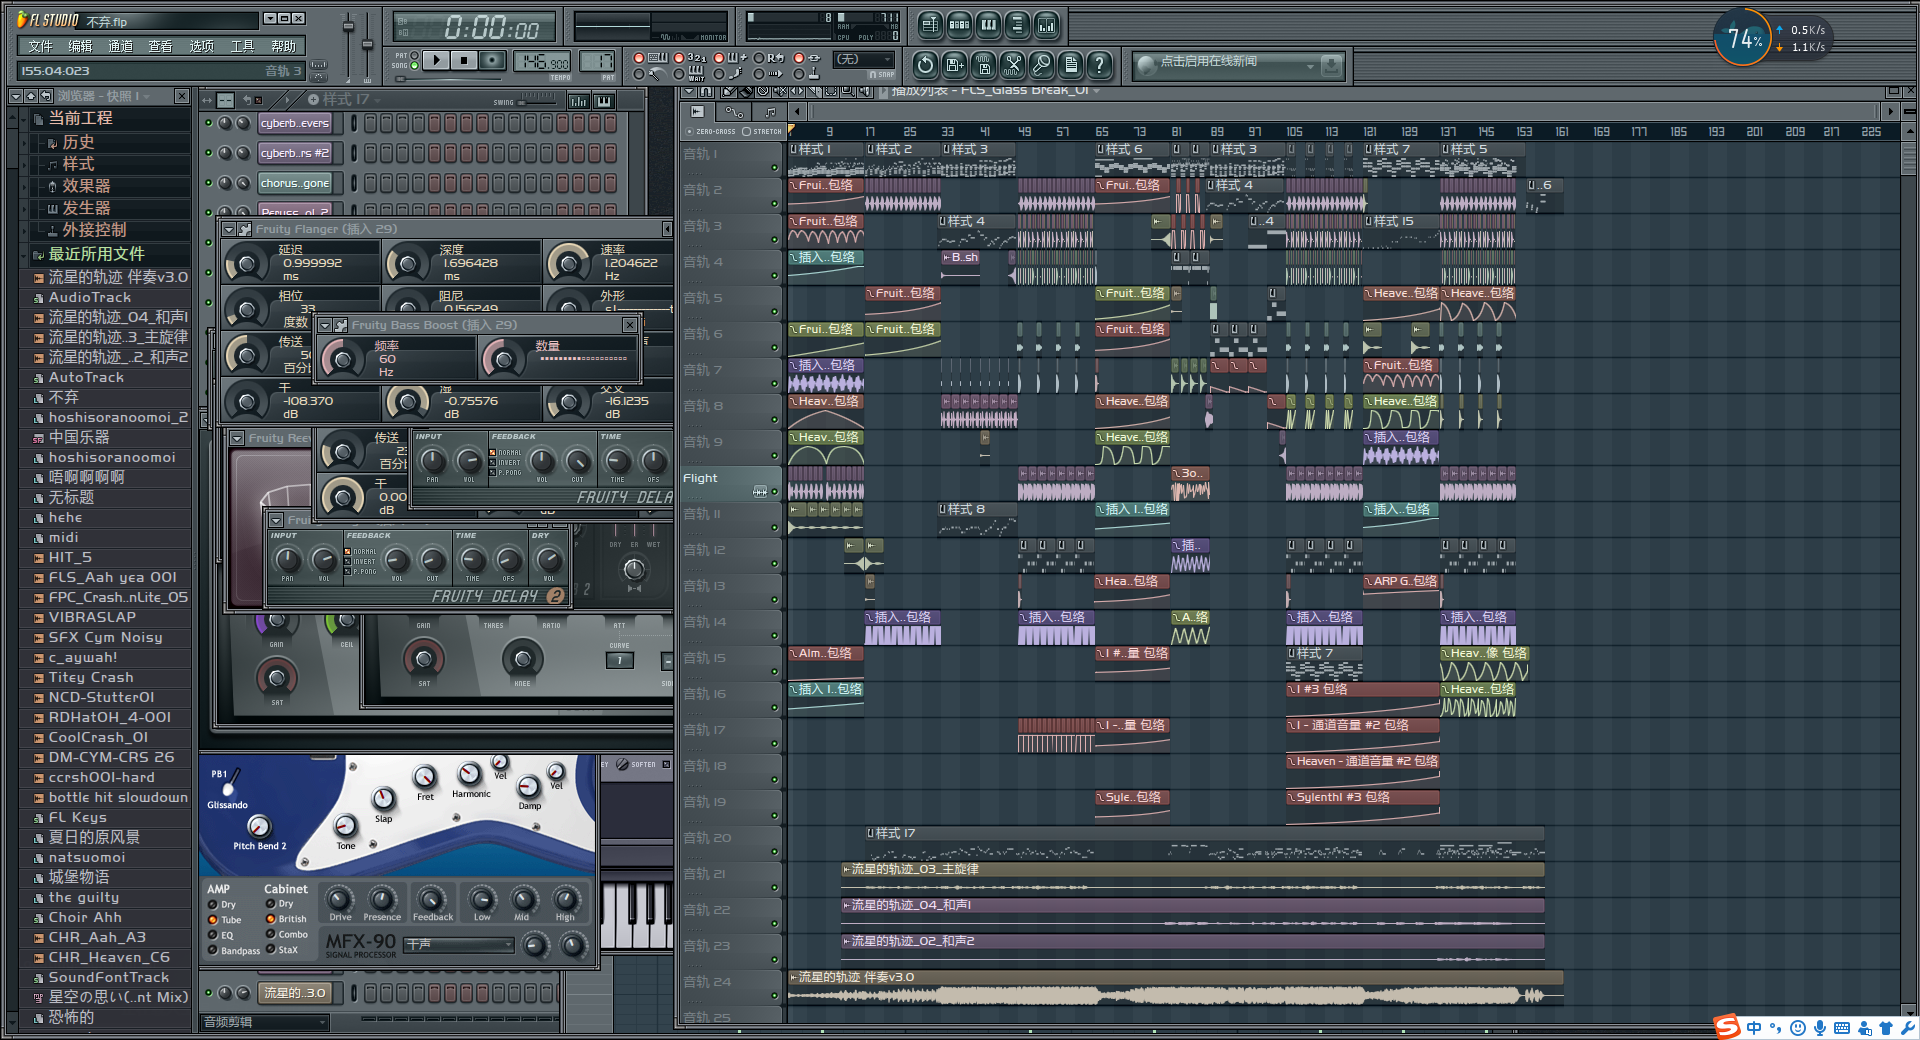The width and height of the screenshot is (1920, 1040).
Task: Arm the record button
Action: [x=492, y=60]
